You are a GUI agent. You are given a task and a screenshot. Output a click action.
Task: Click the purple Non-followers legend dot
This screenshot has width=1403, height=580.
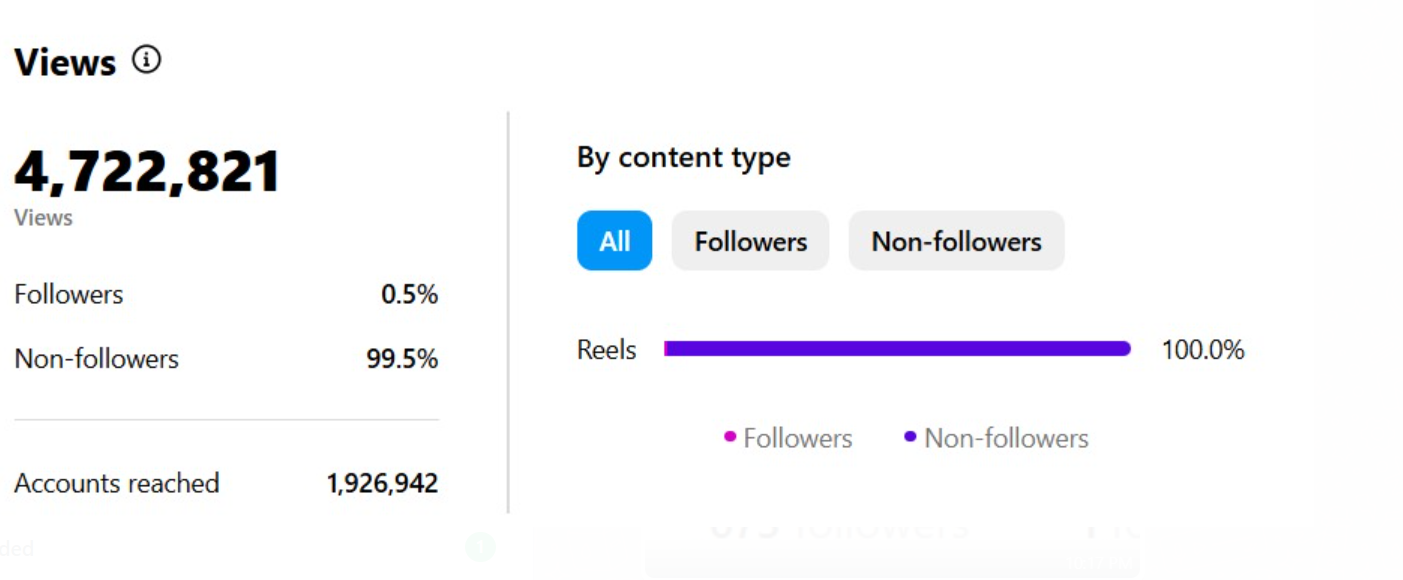tap(910, 437)
